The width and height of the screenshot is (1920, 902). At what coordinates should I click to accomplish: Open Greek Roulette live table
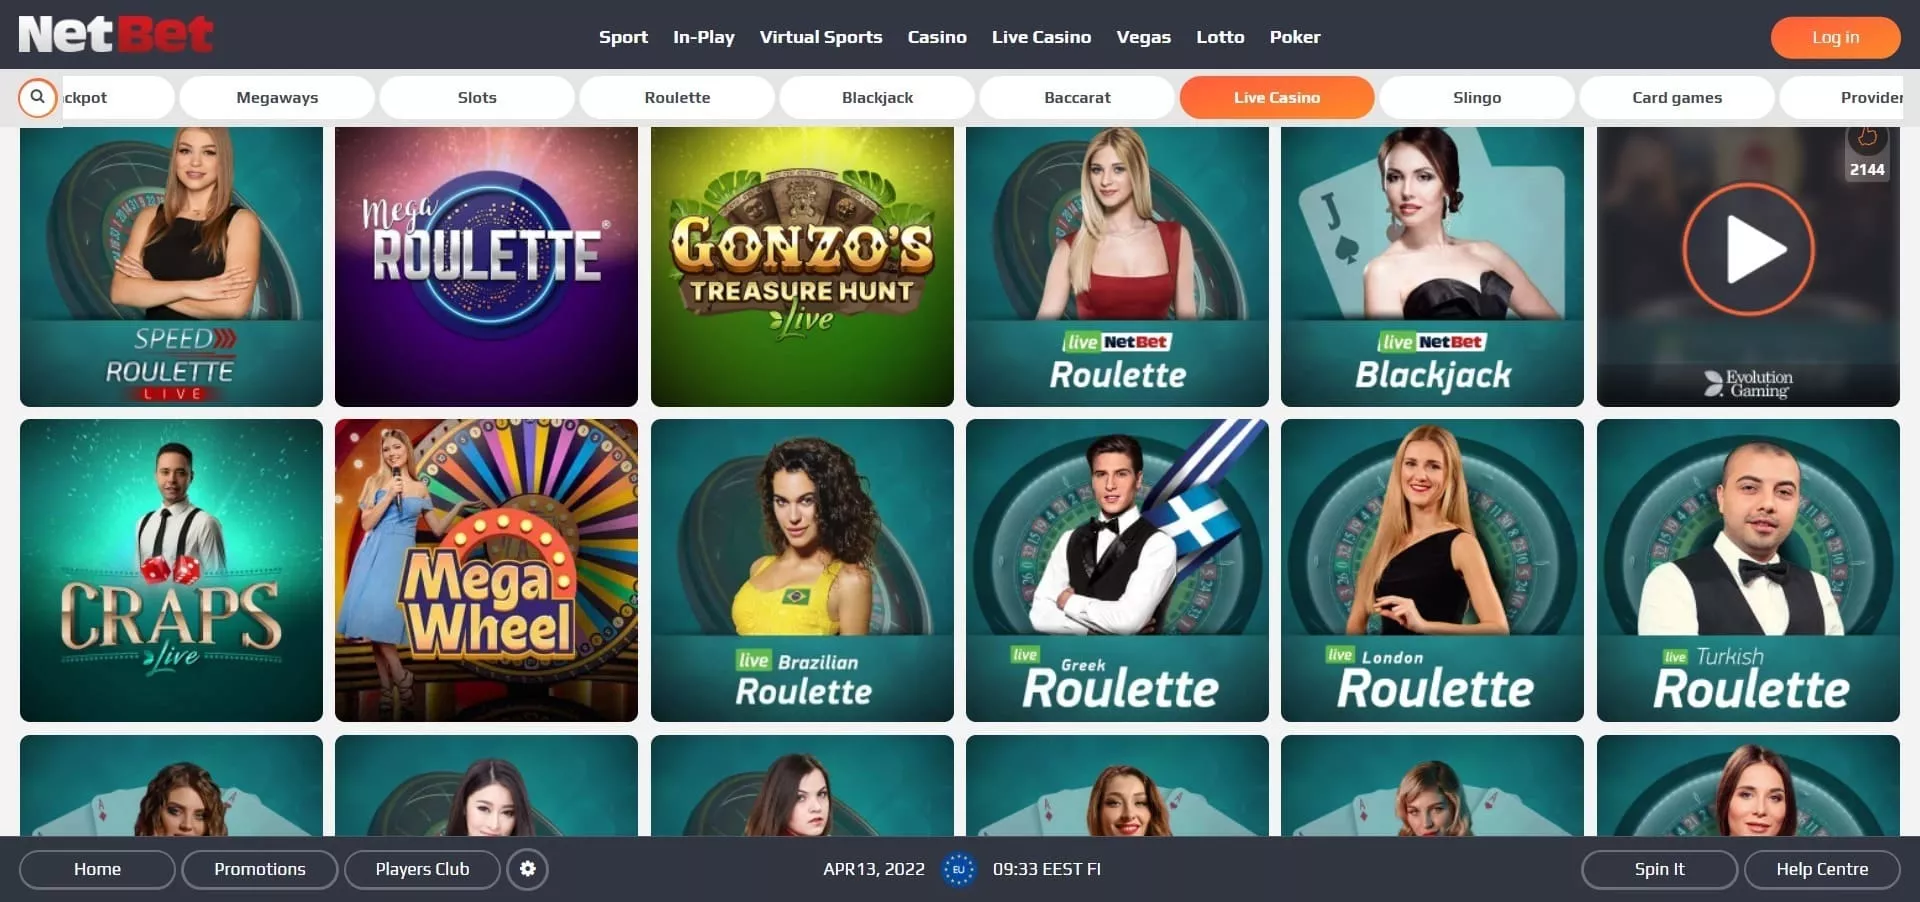pos(1117,570)
